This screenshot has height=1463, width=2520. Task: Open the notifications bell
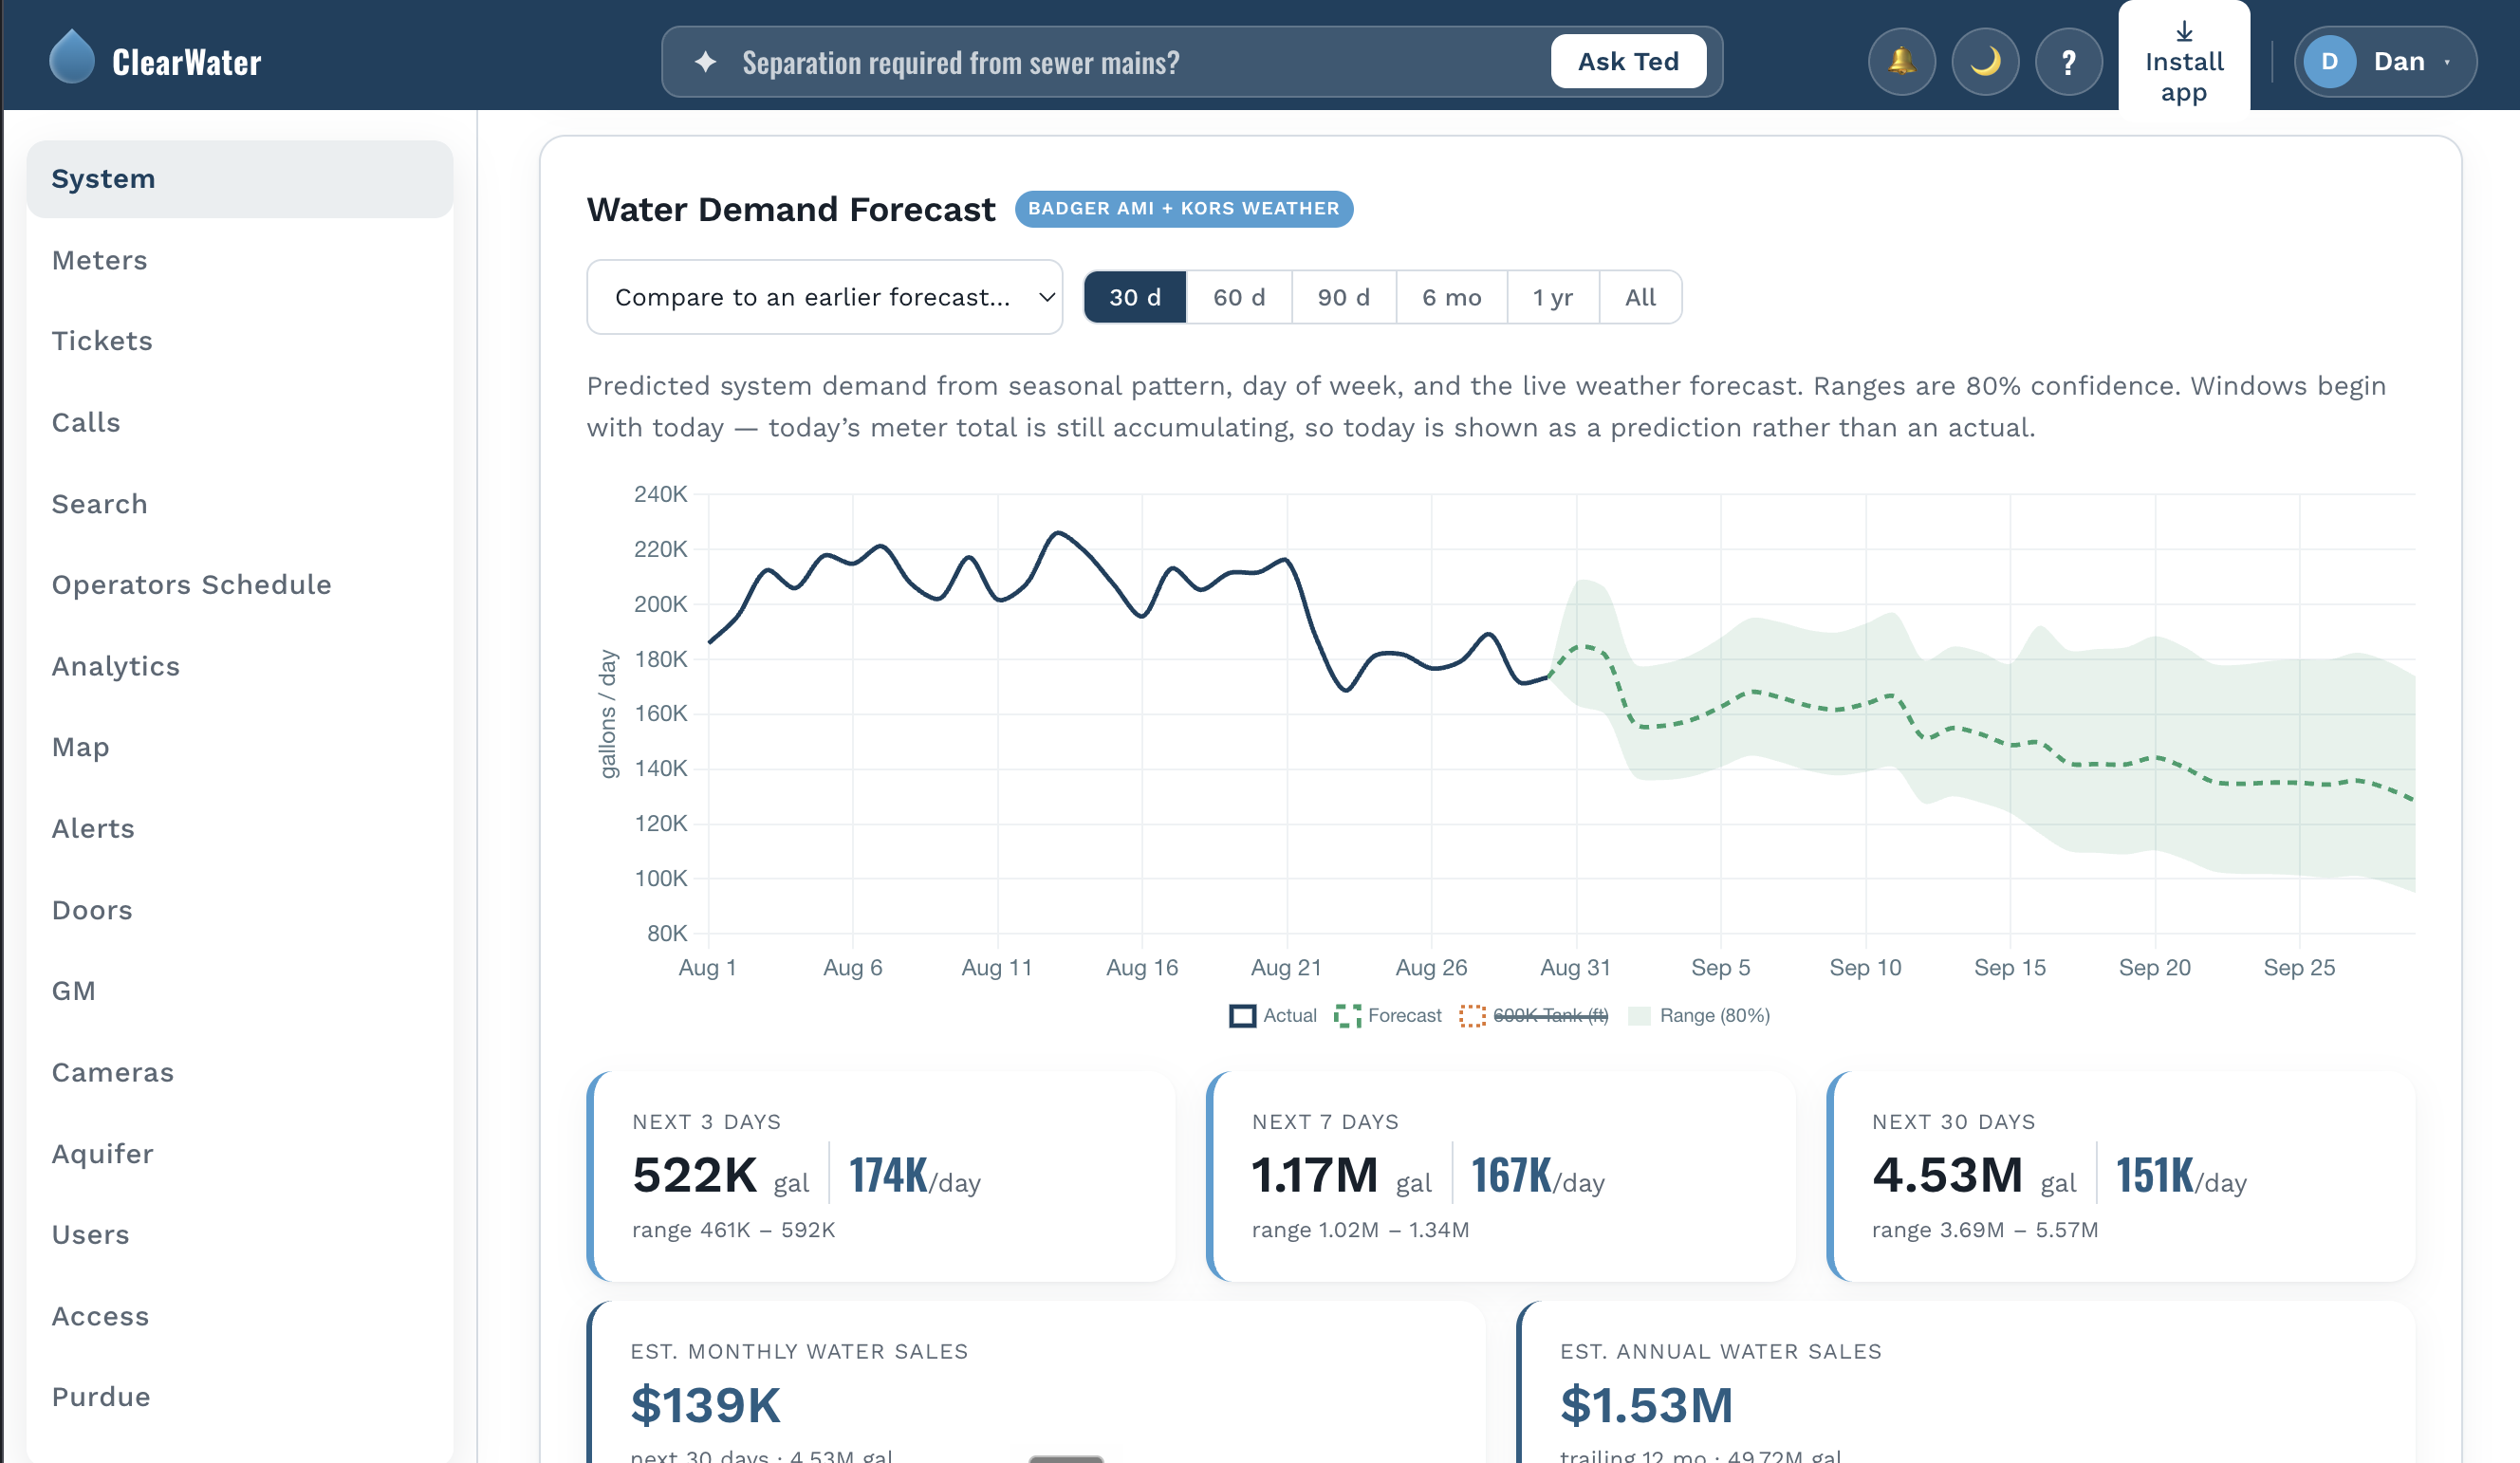pos(1901,62)
